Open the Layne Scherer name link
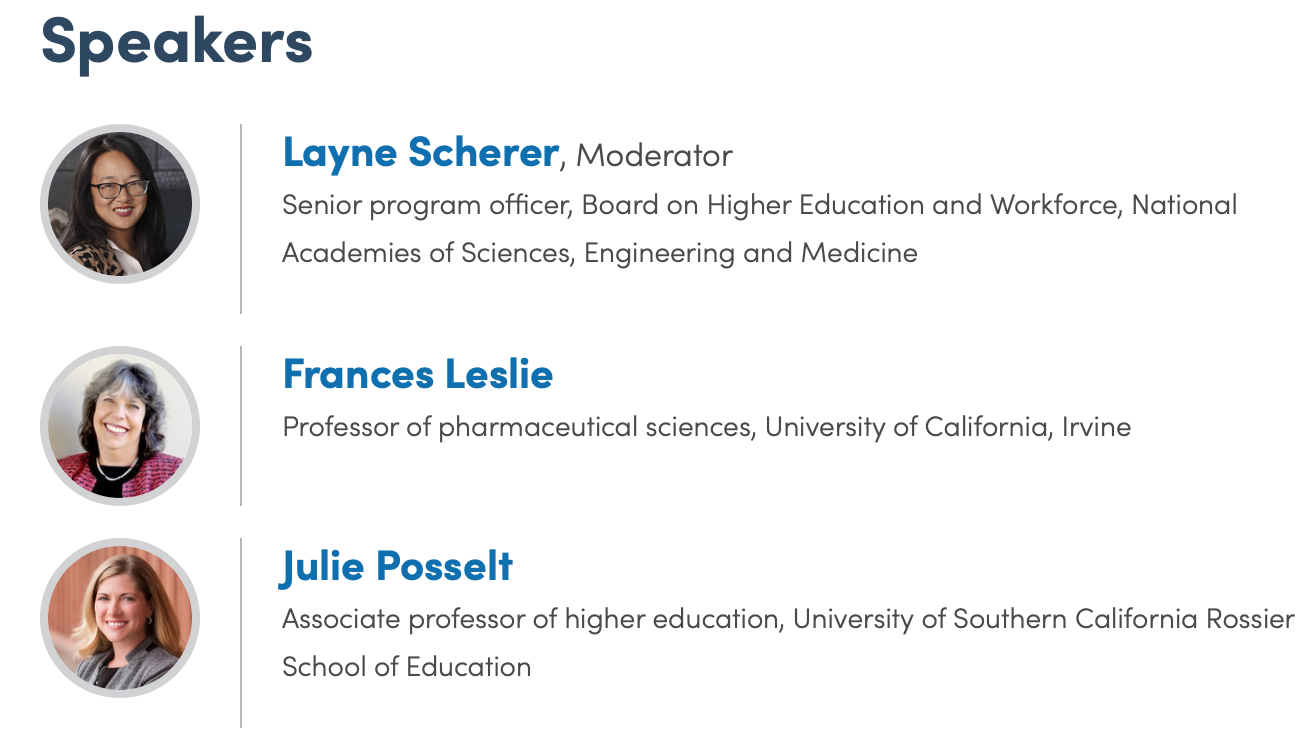The height and width of the screenshot is (738, 1312). pos(420,152)
